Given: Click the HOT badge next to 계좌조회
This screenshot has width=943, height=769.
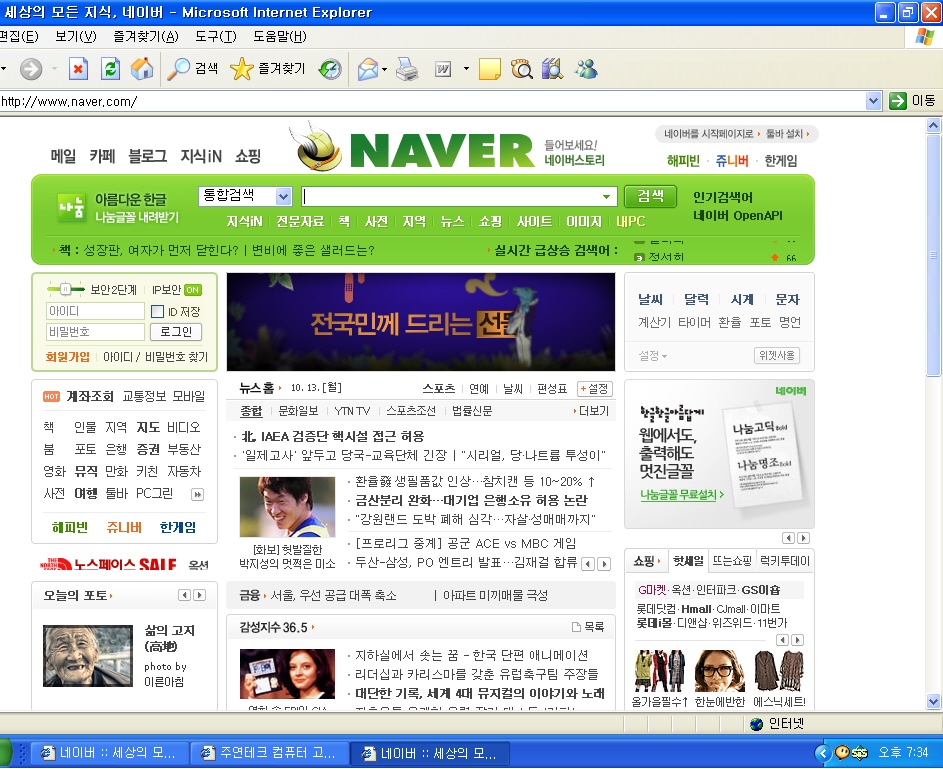Looking at the screenshot, I should [51, 397].
